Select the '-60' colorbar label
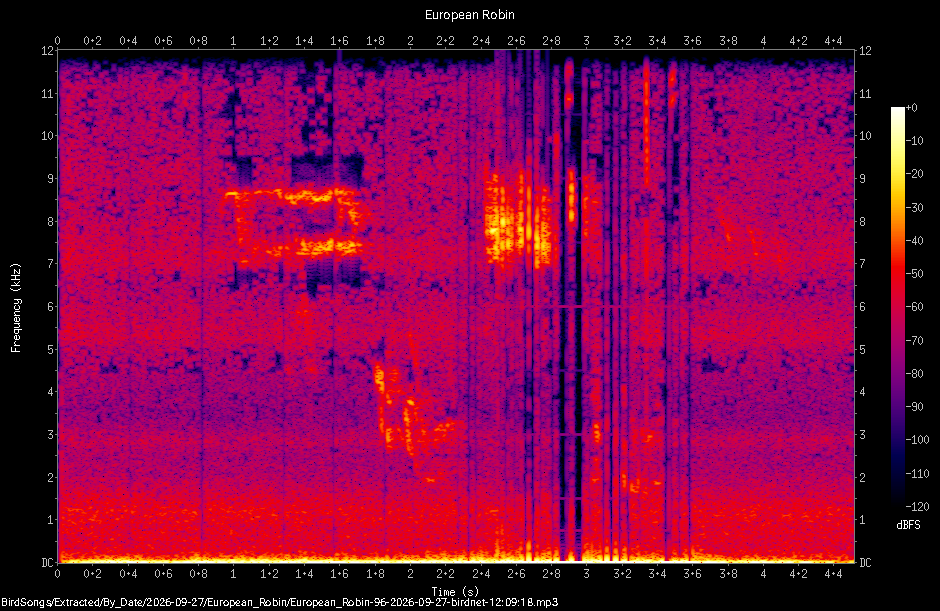Image resolution: width=940 pixels, height=611 pixels. (x=914, y=307)
